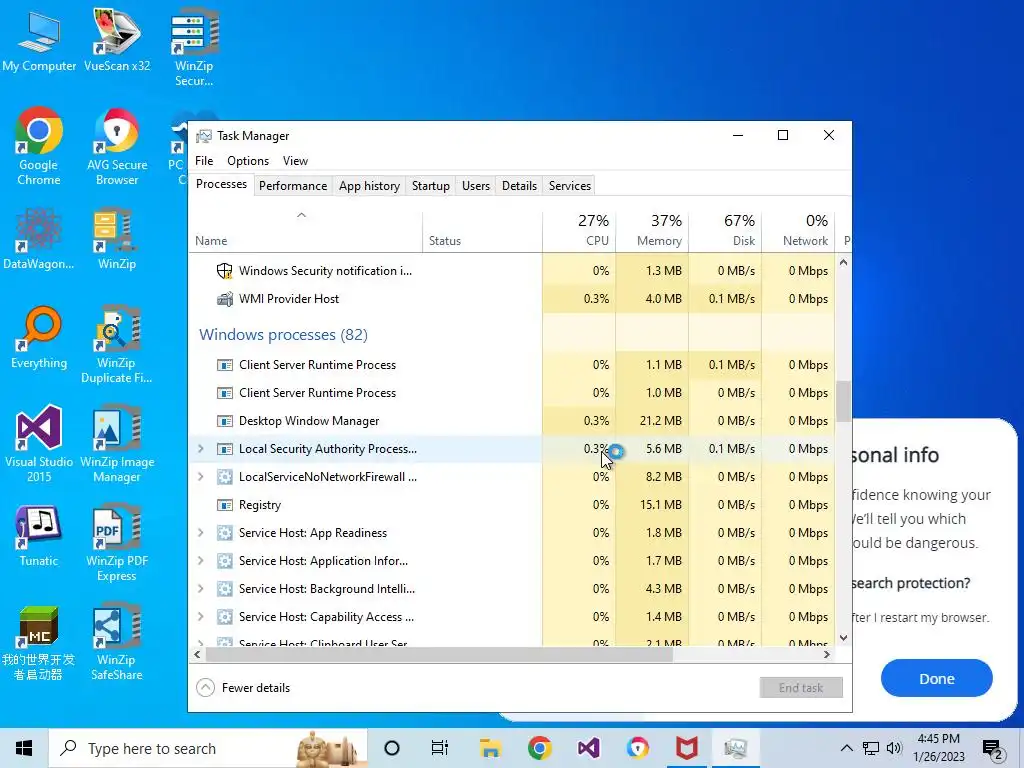Screen dimensions: 1024x768
Task: Click the Windows processes (82) group header
Action: [283, 335]
